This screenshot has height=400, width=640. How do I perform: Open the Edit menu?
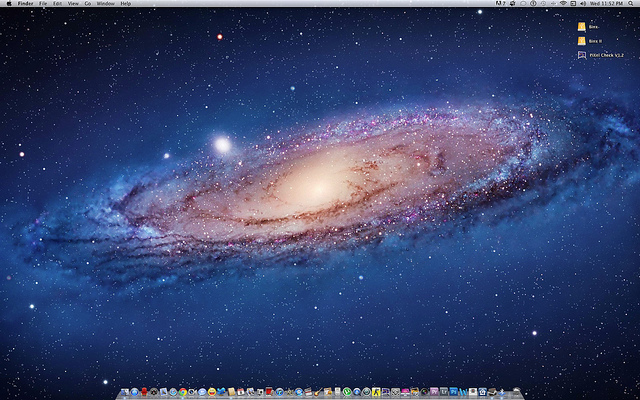58,3
